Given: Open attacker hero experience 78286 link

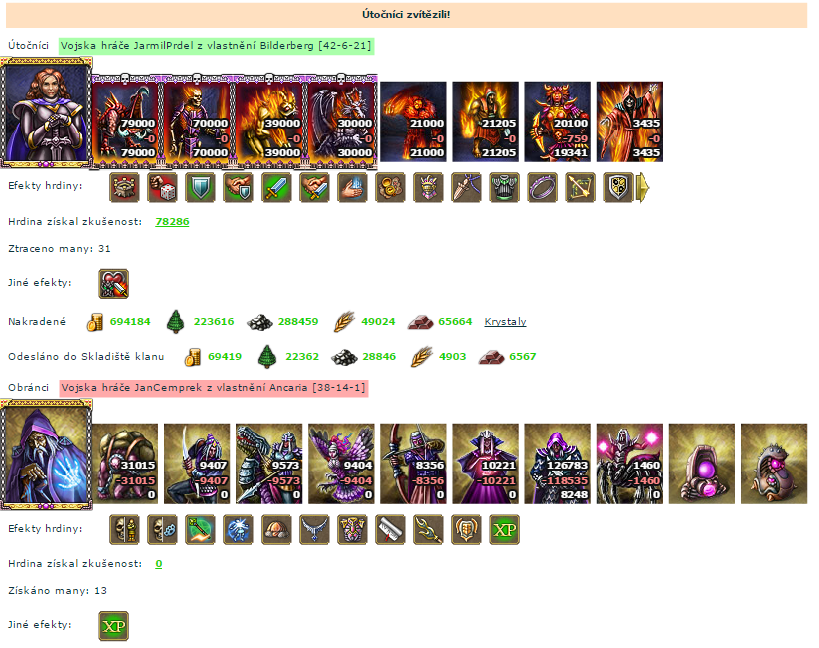Looking at the screenshot, I should [x=172, y=221].
